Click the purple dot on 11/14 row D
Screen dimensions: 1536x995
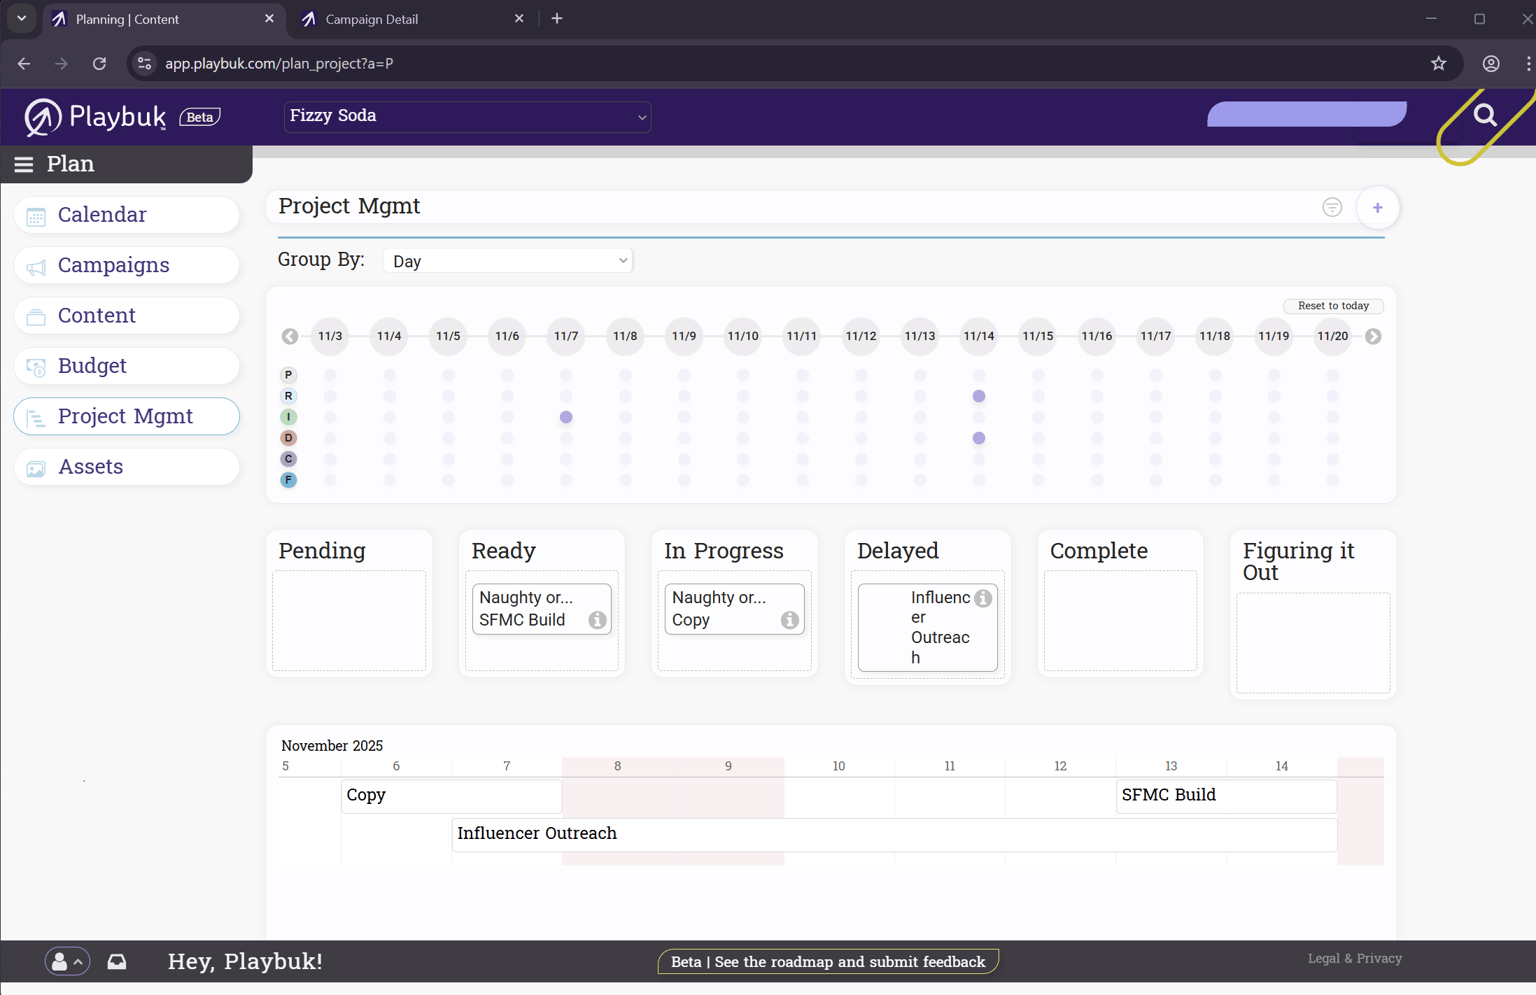pos(979,438)
